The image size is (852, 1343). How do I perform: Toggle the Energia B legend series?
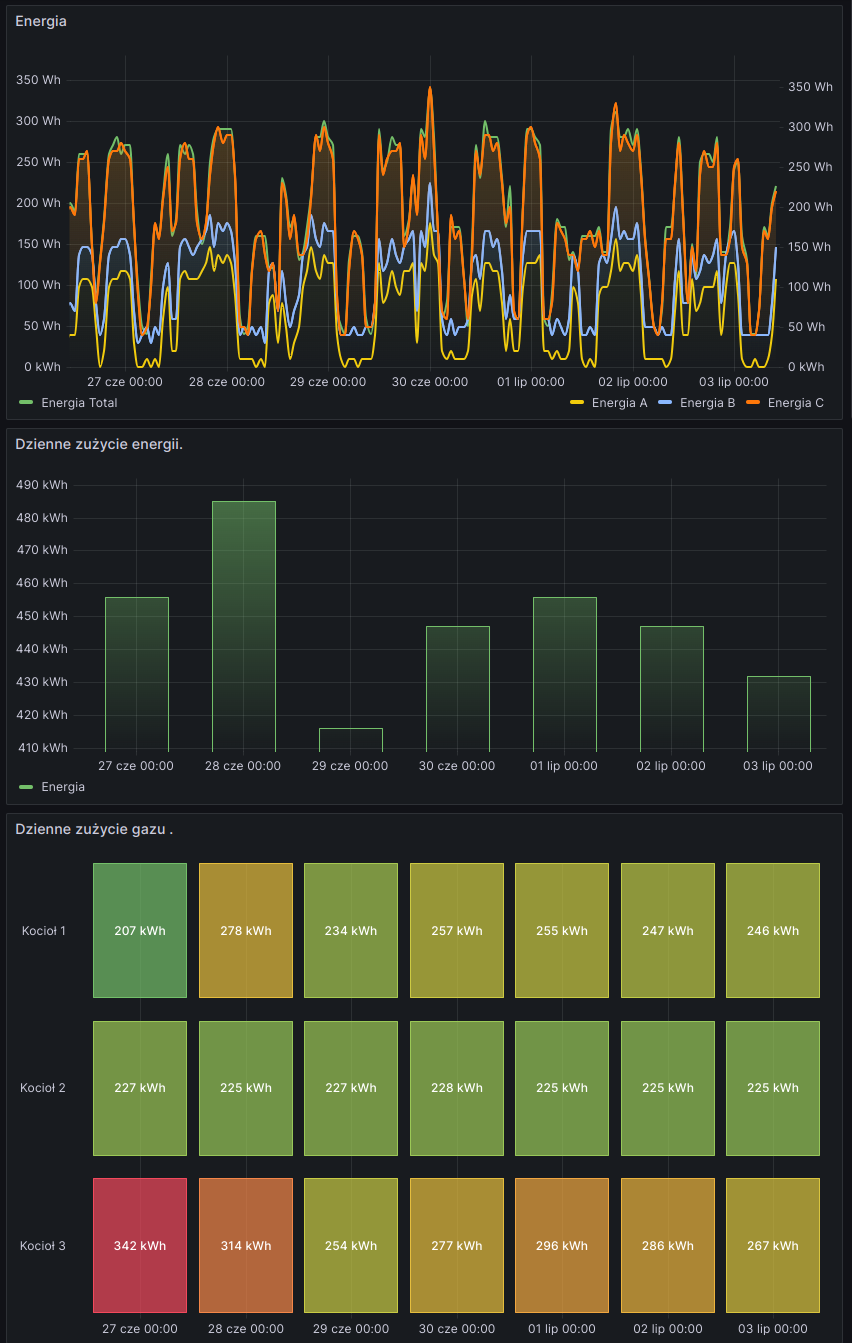pos(707,403)
